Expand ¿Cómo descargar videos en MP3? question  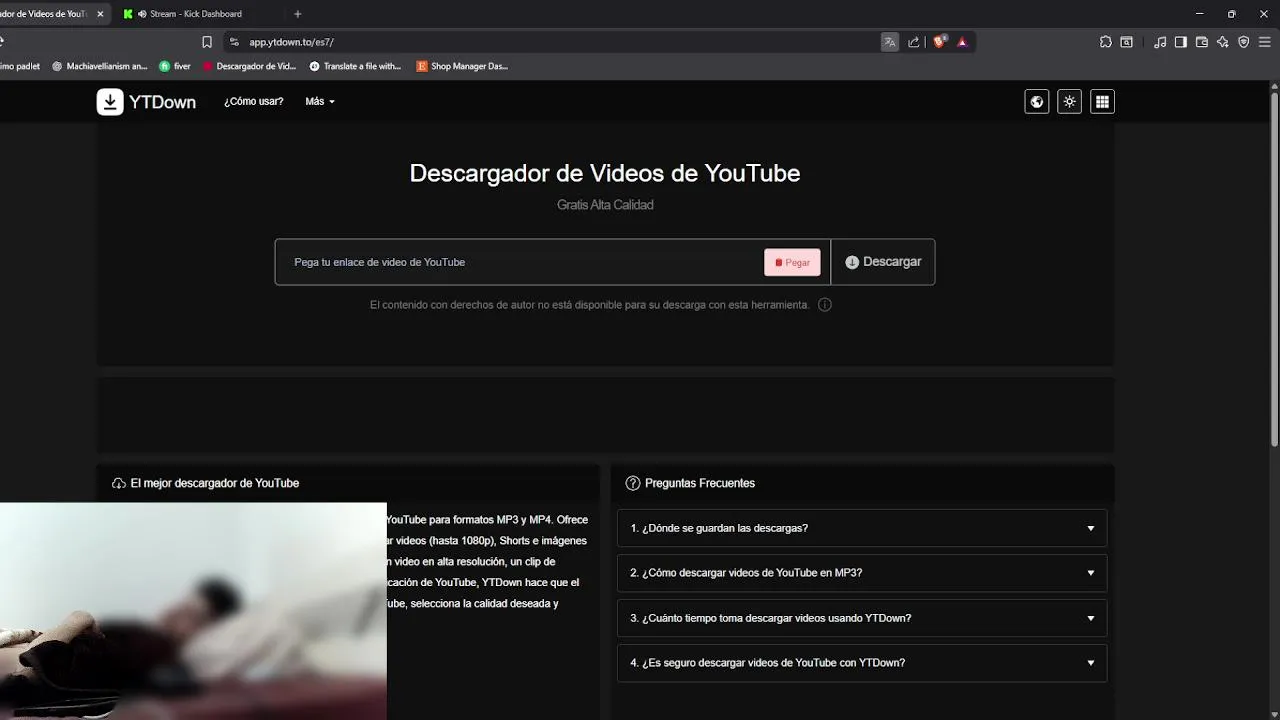tap(862, 573)
